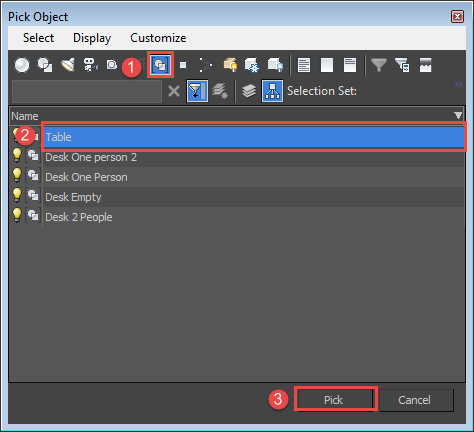Close the Pick Object dialog

457,17
